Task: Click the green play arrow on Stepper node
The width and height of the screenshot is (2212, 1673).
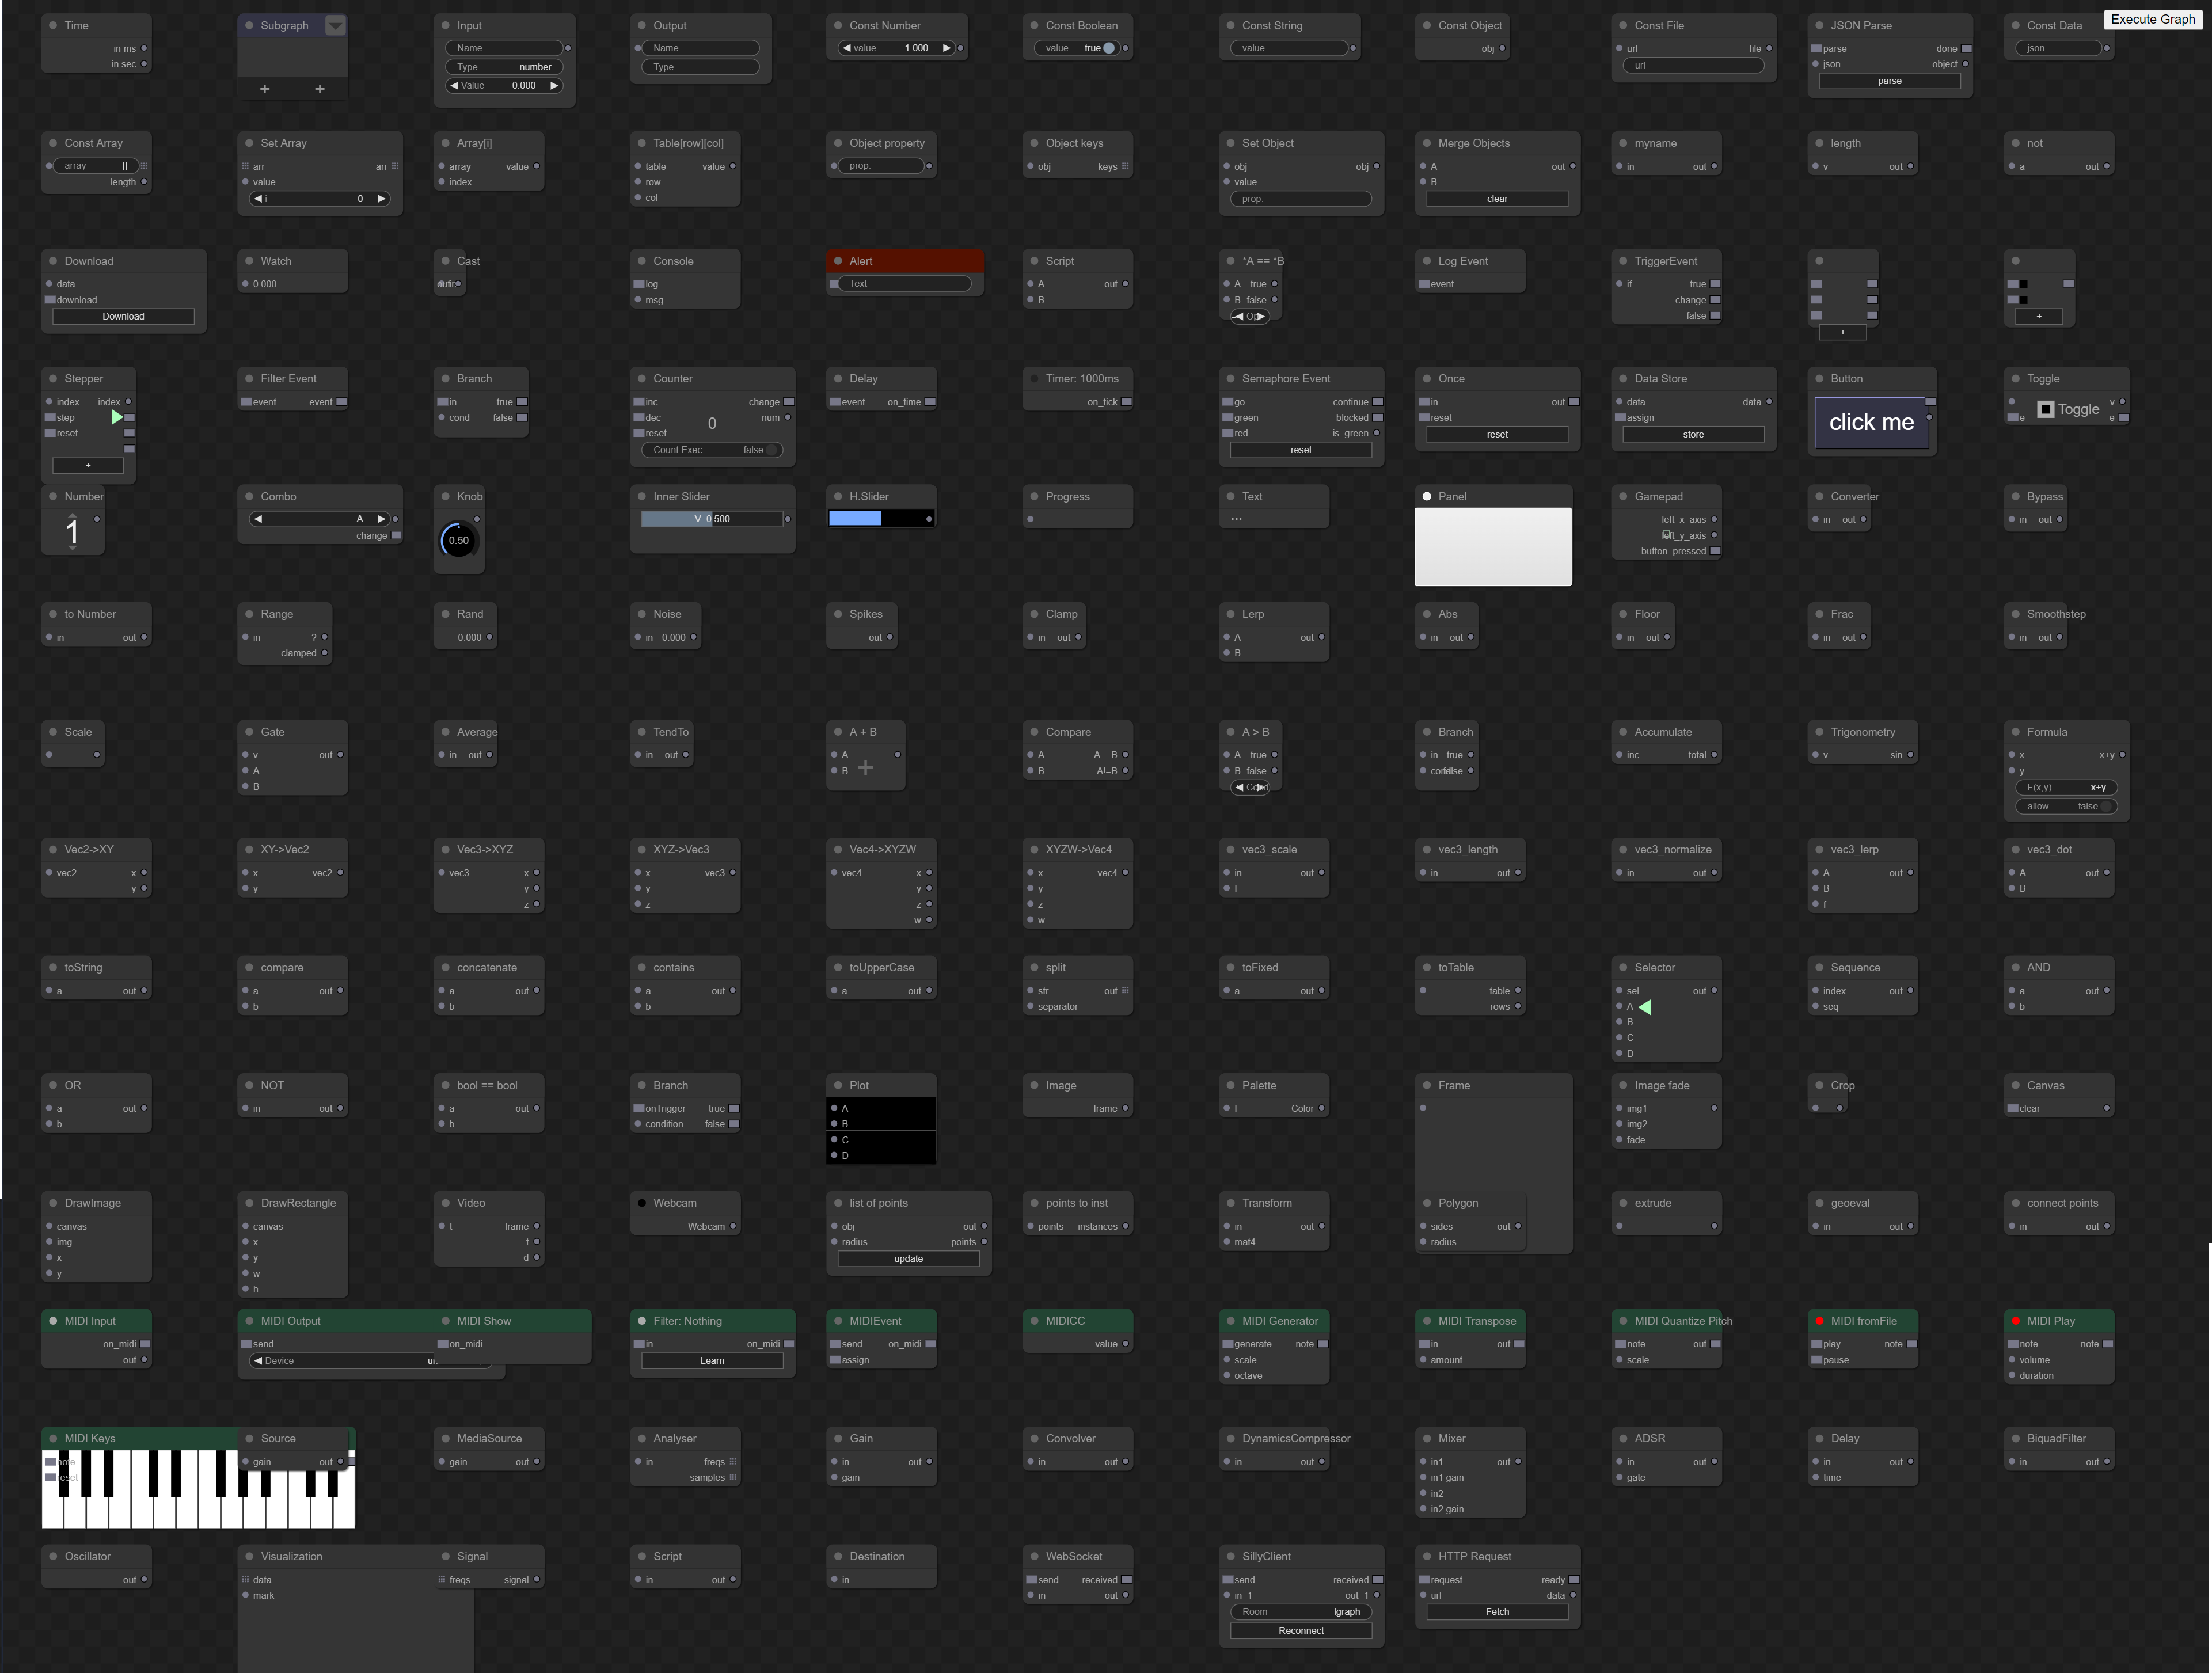Action: tap(117, 417)
